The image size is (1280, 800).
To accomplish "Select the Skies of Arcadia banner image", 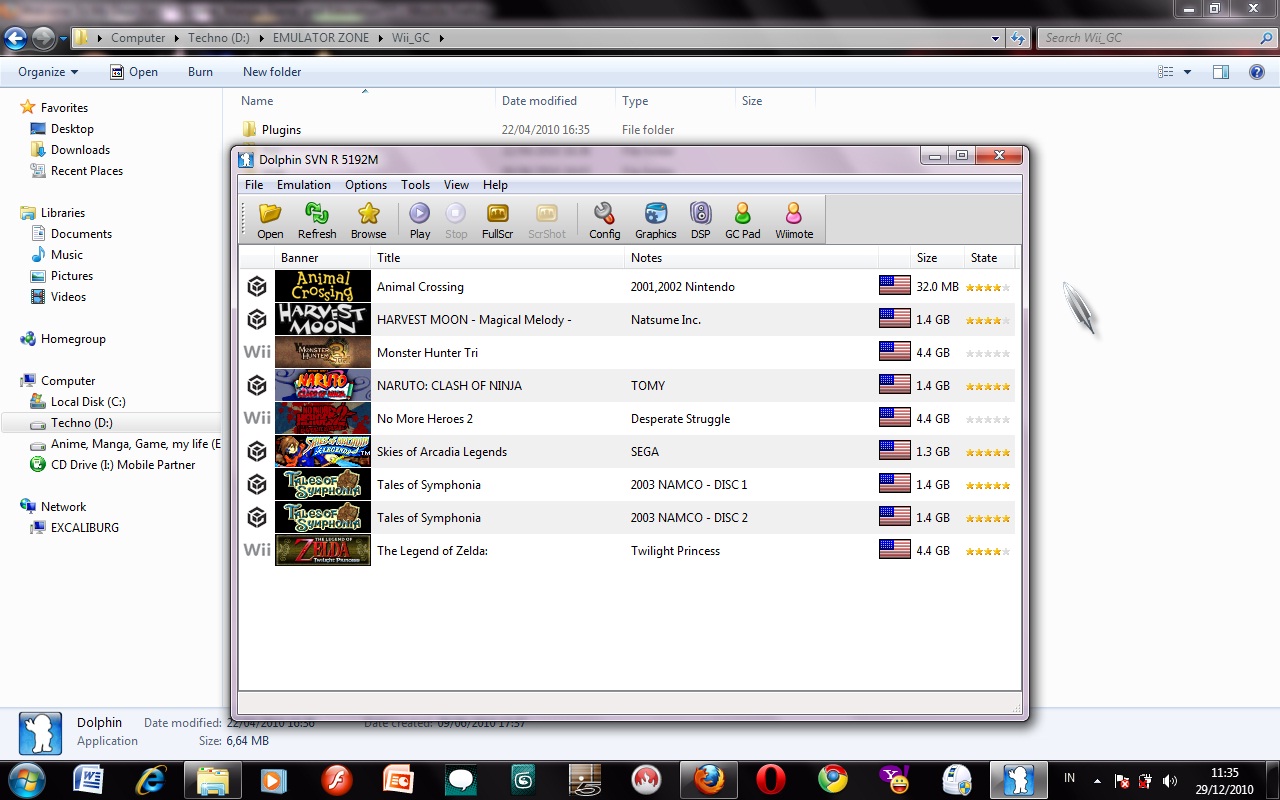I will point(323,452).
